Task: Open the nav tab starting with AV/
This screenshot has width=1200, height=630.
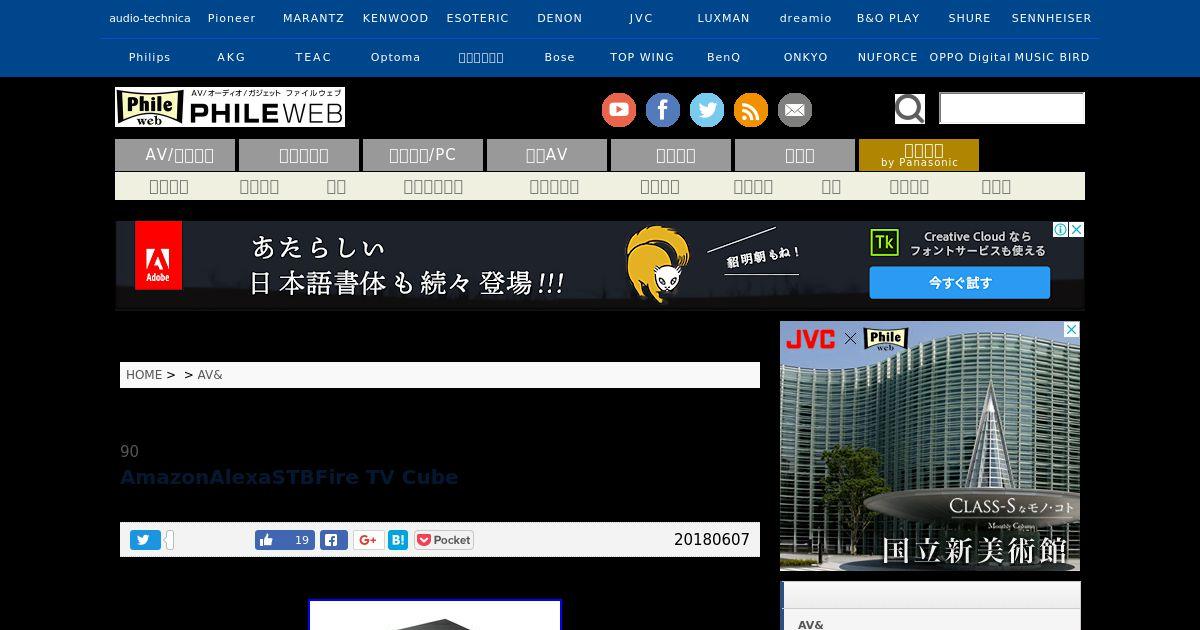Action: click(x=175, y=155)
